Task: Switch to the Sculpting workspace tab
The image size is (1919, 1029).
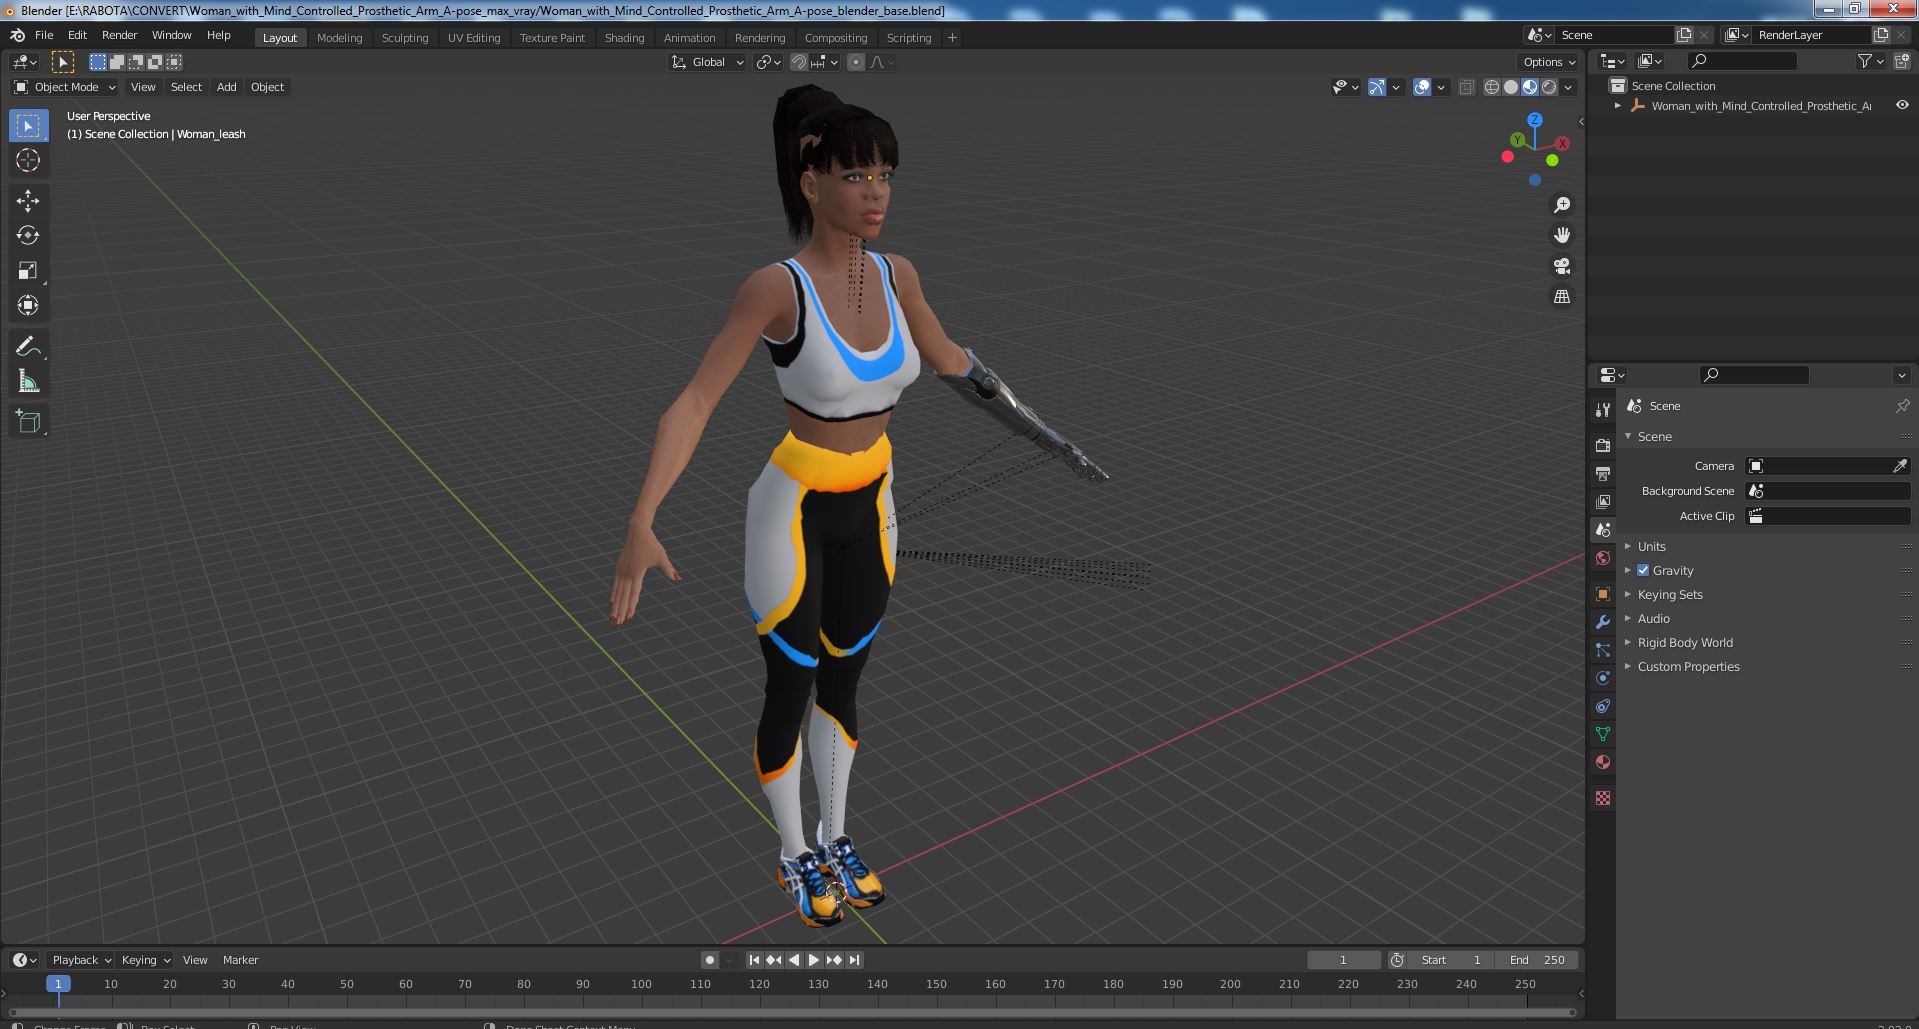Action: click(x=405, y=38)
